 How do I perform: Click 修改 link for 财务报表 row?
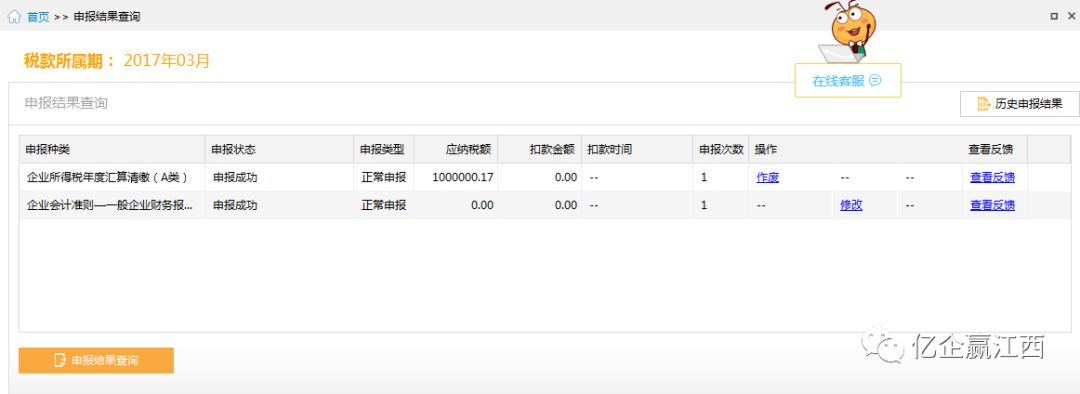[x=851, y=205]
